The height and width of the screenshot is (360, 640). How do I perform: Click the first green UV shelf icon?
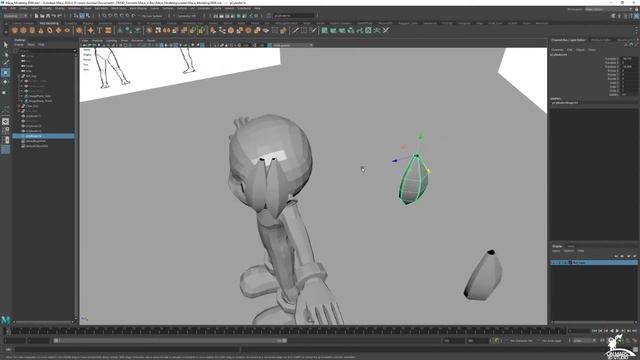click(x=324, y=30)
